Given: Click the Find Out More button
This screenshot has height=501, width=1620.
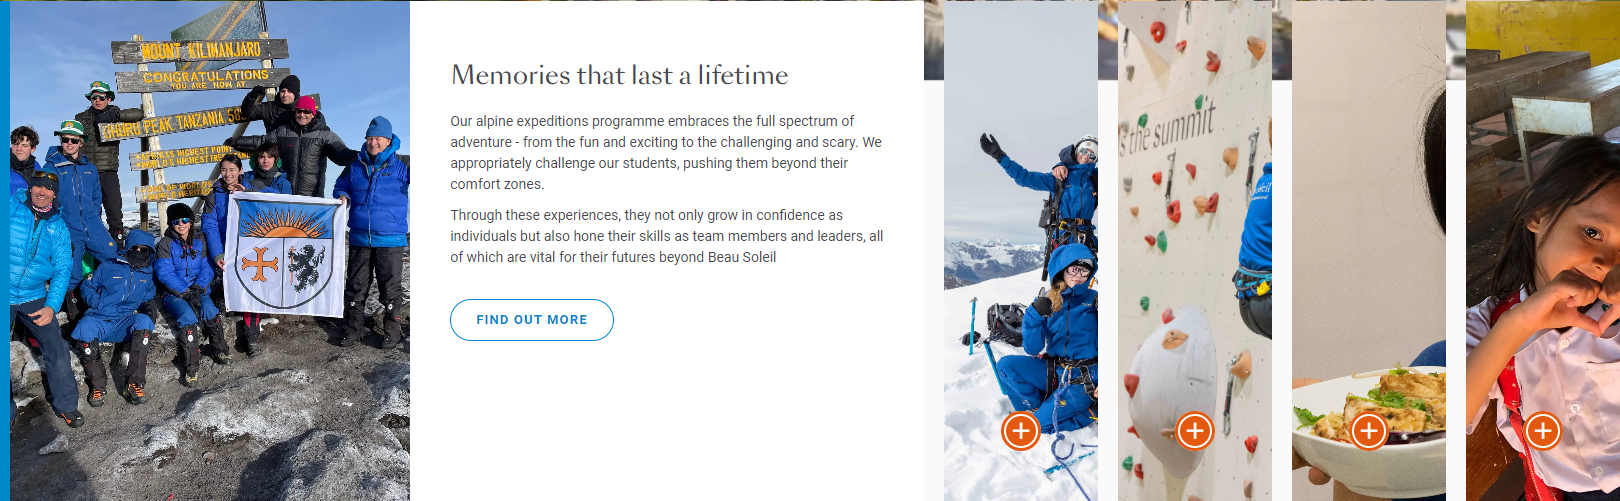Looking at the screenshot, I should (x=531, y=320).
